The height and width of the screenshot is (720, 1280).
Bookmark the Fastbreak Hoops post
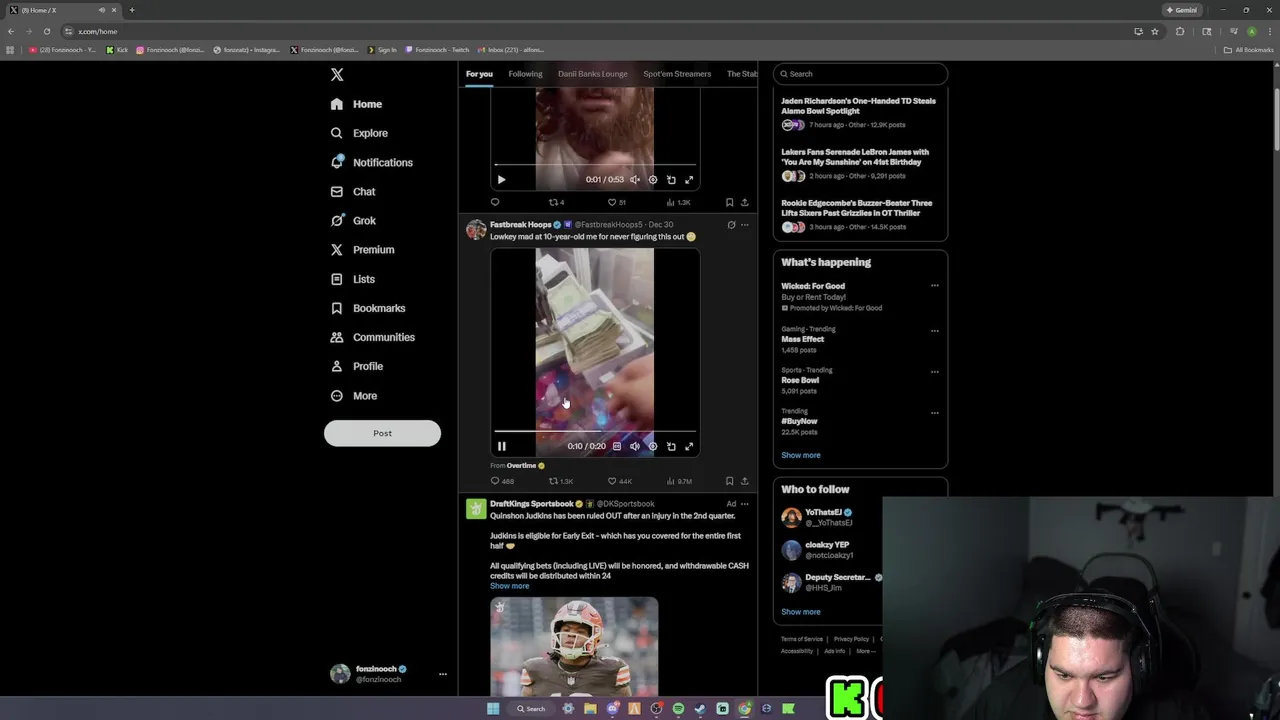pos(729,481)
